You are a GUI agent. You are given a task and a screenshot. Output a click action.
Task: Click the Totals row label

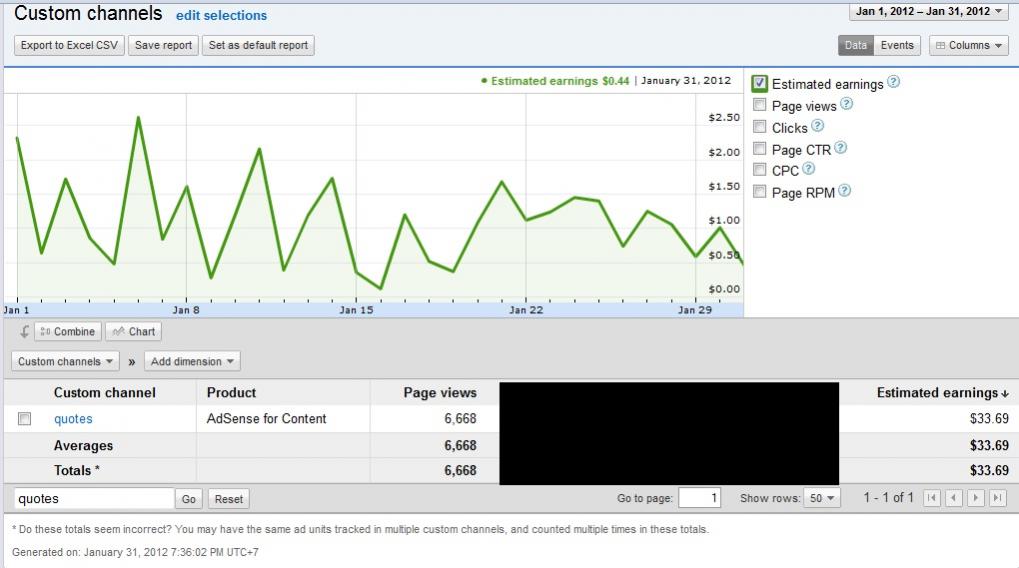77,471
